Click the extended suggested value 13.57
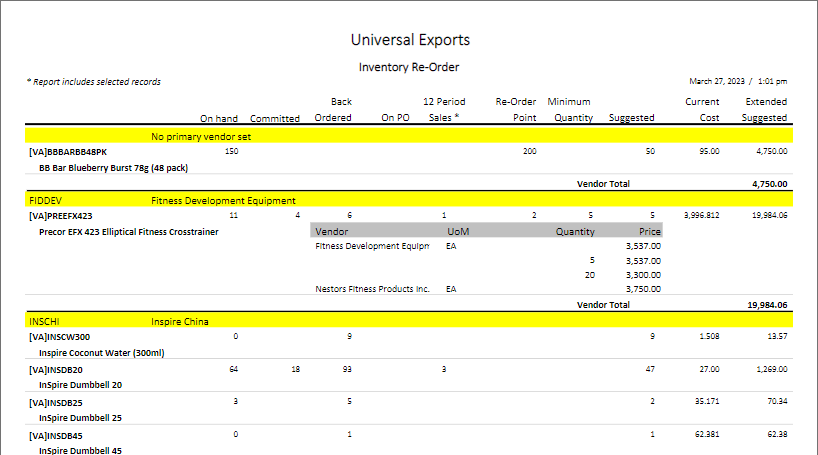 [777, 337]
